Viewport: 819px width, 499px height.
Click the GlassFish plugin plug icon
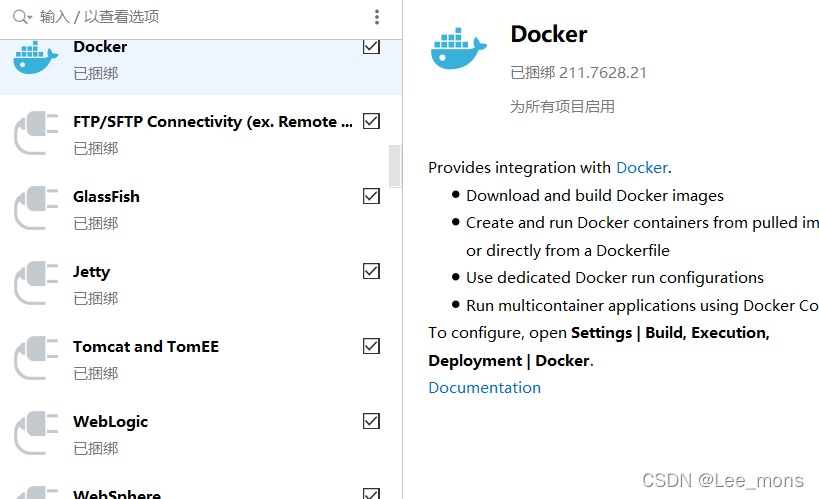pos(36,209)
